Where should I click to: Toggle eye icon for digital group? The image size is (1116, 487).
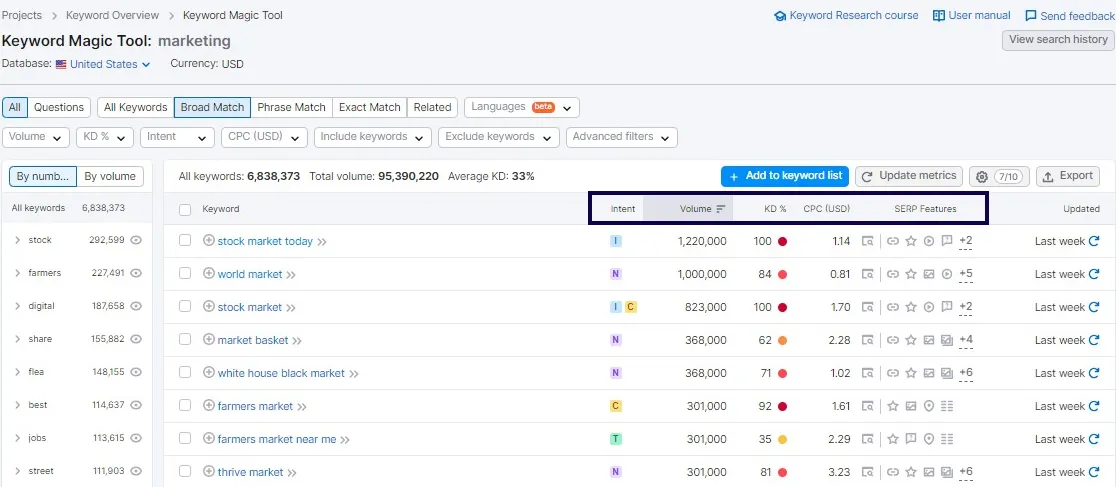136,305
